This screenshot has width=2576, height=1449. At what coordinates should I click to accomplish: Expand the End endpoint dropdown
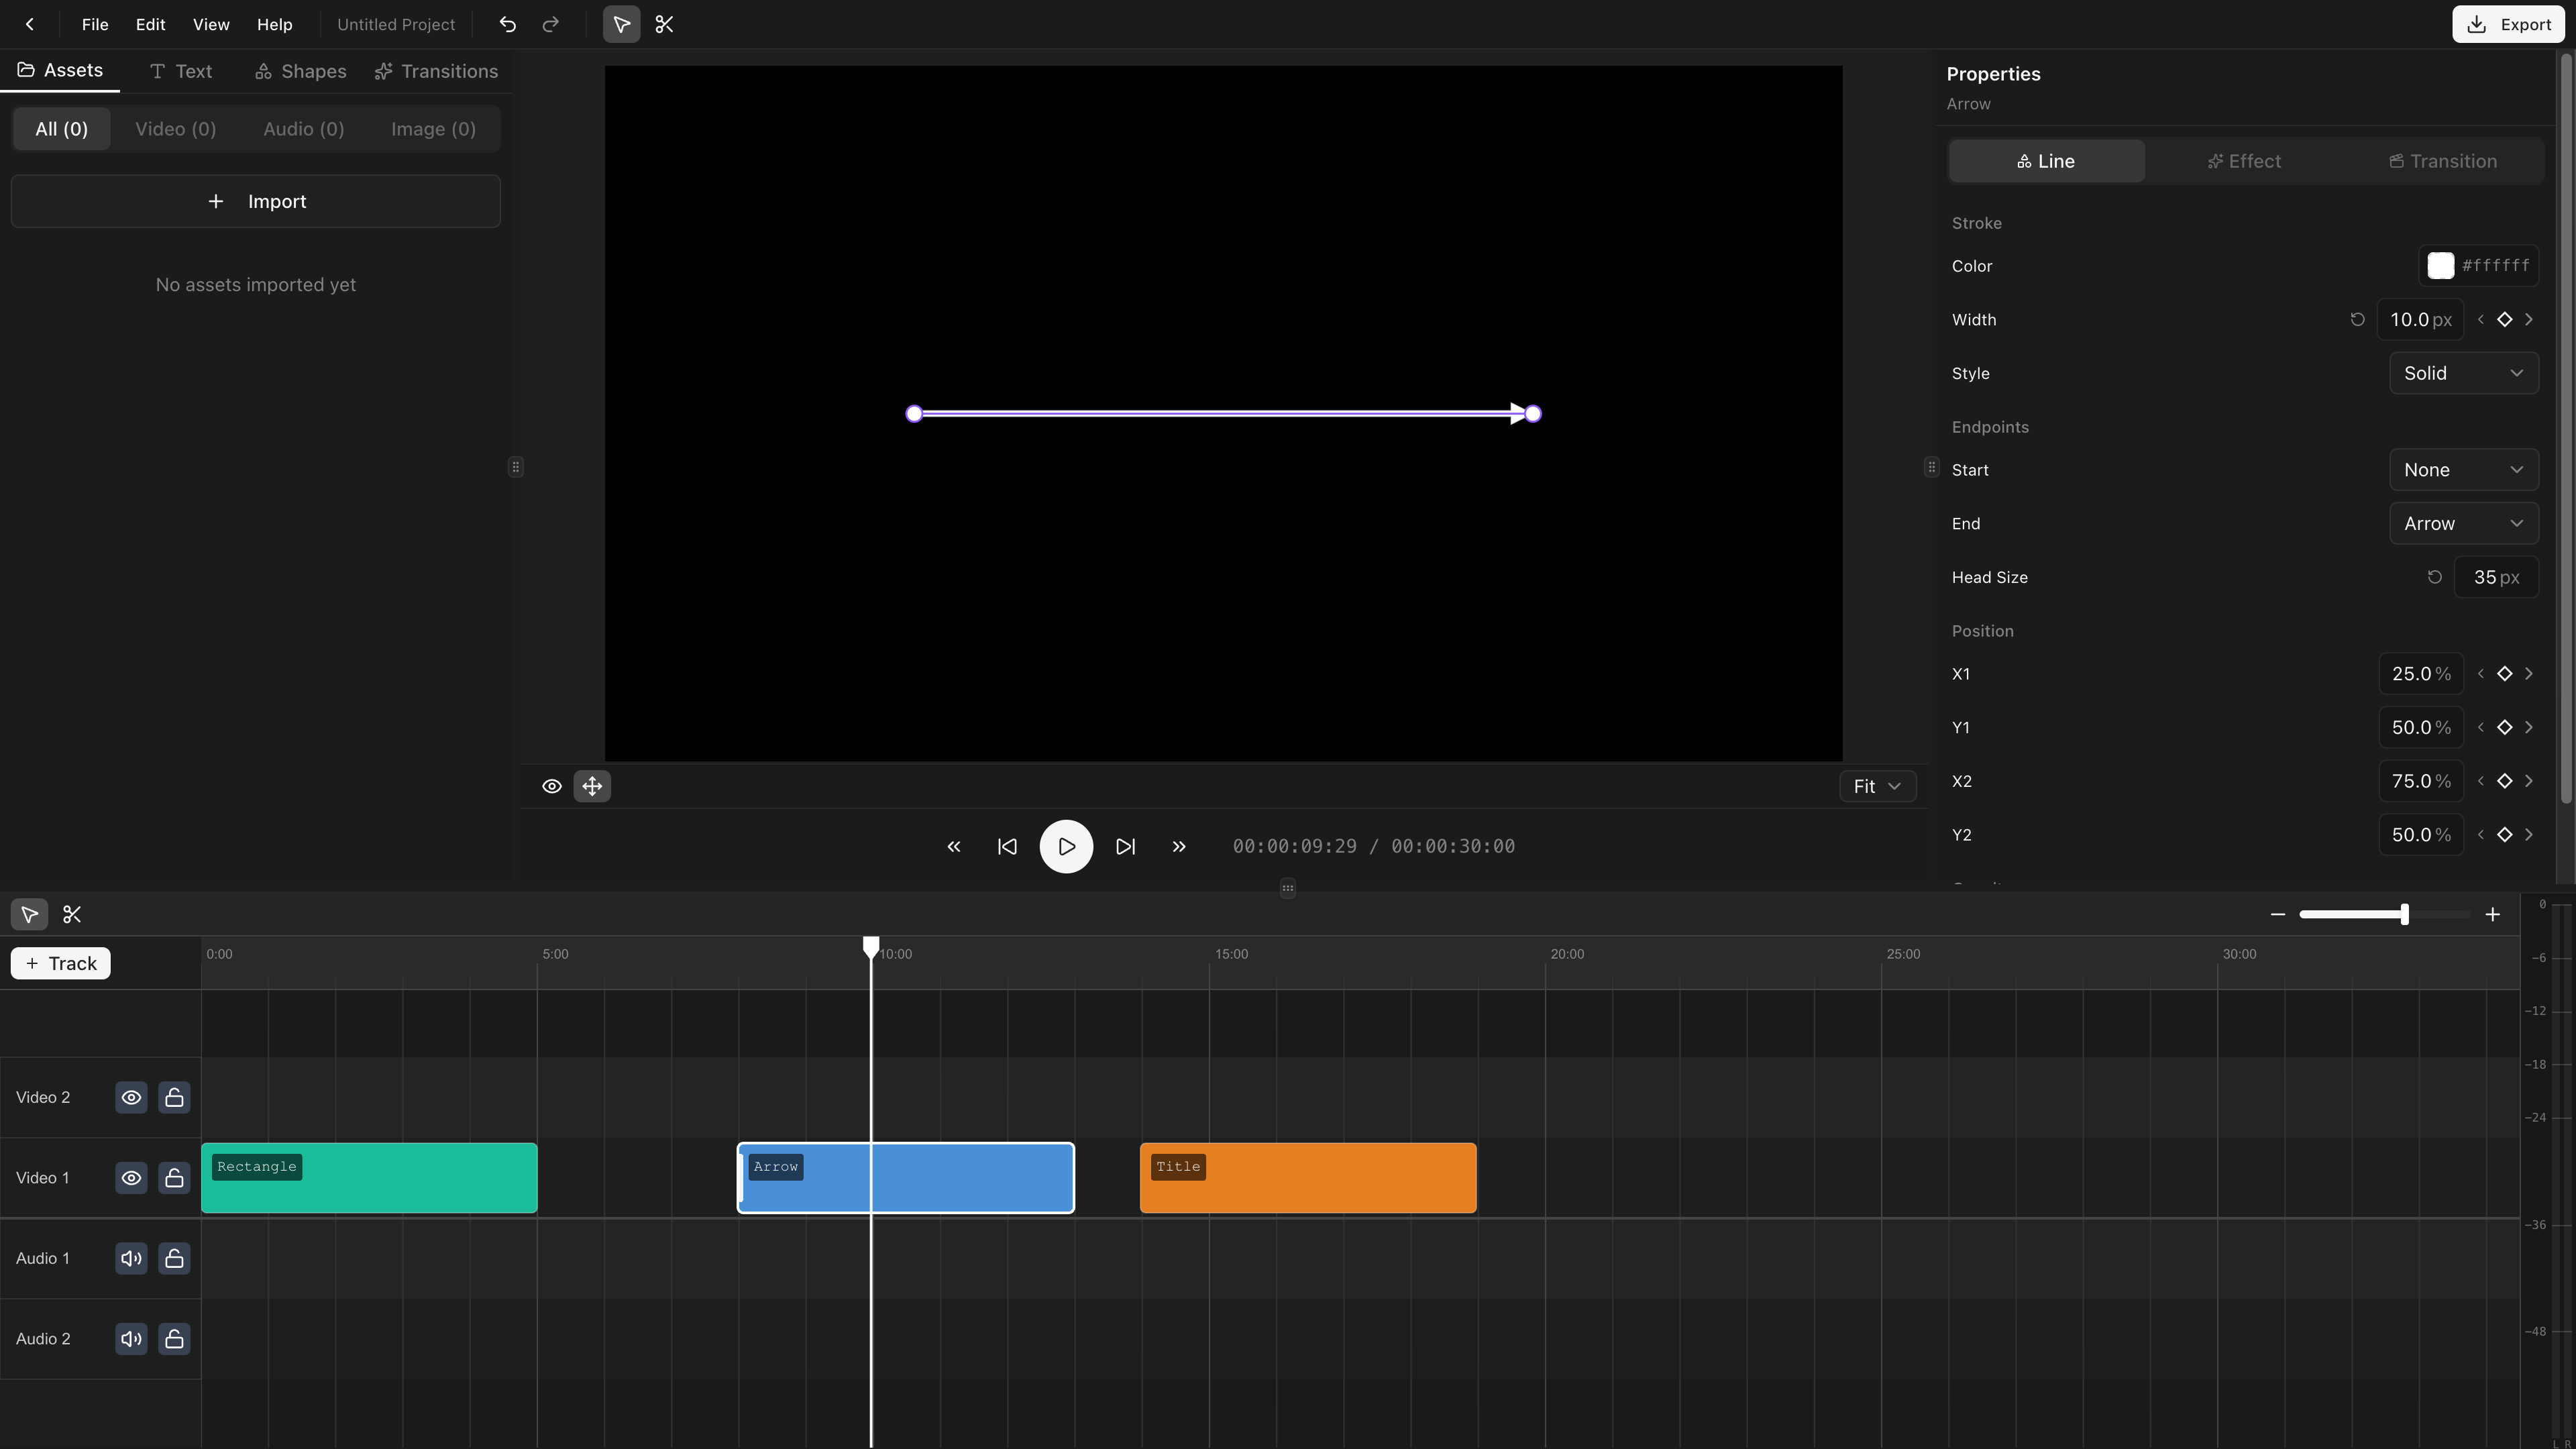click(2463, 524)
